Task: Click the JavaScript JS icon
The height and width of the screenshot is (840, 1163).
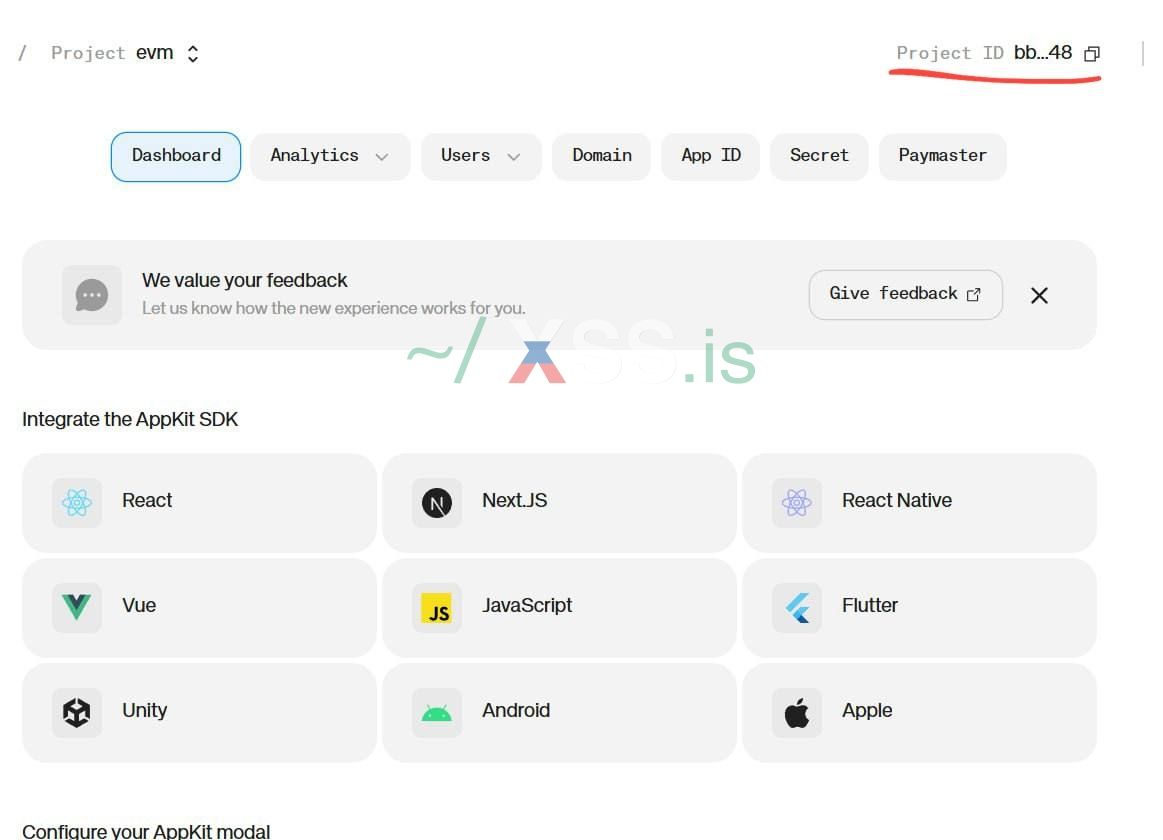Action: point(436,606)
